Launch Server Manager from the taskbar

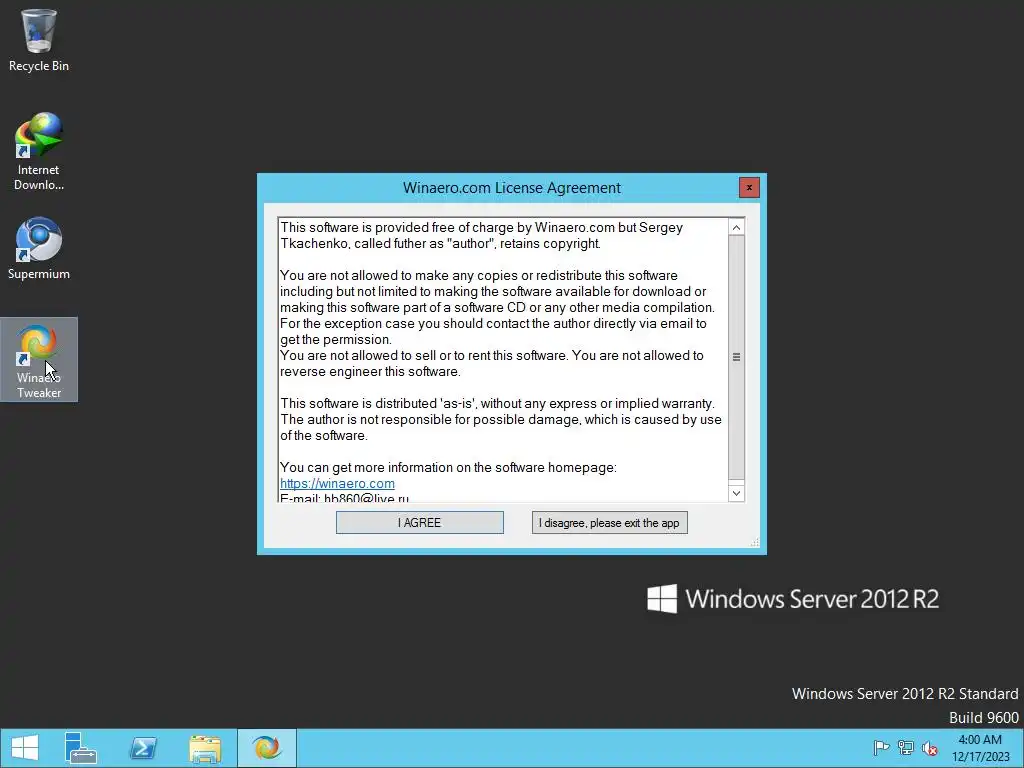point(81,748)
